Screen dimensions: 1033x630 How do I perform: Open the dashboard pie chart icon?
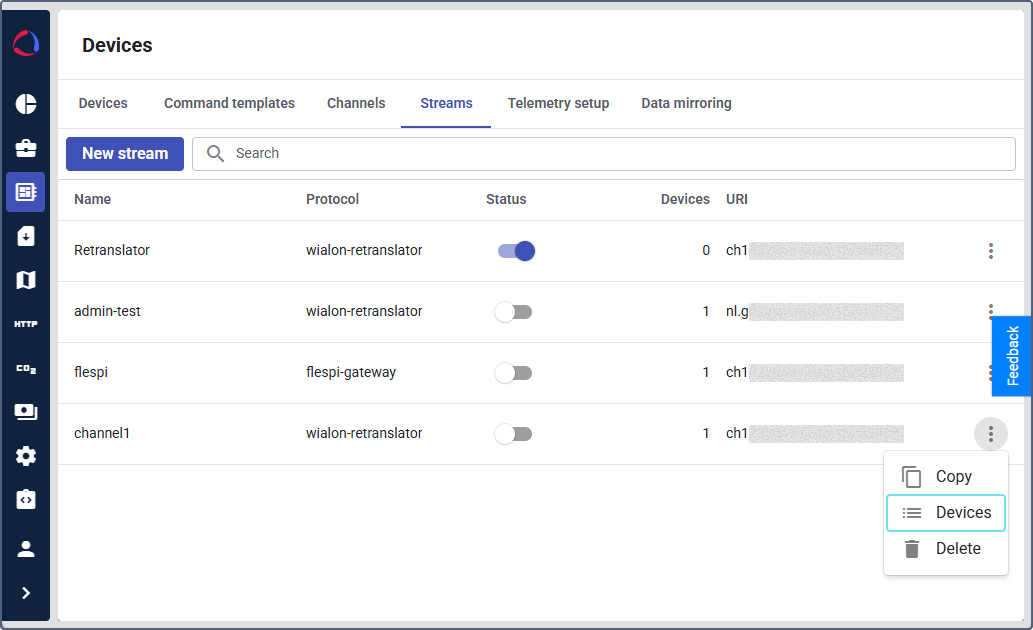(26, 104)
